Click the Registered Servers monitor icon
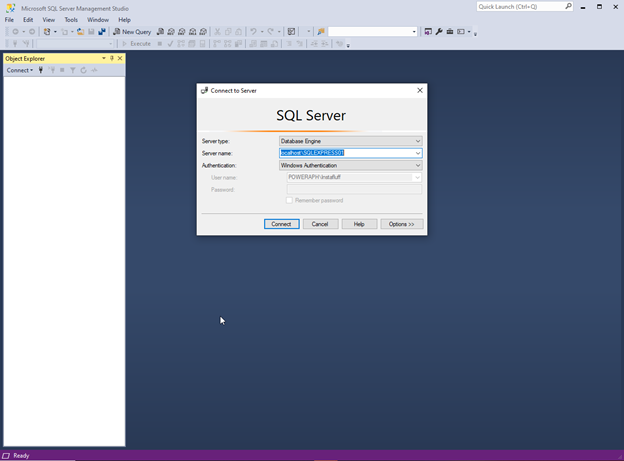This screenshot has width=624, height=461. click(x=428, y=32)
